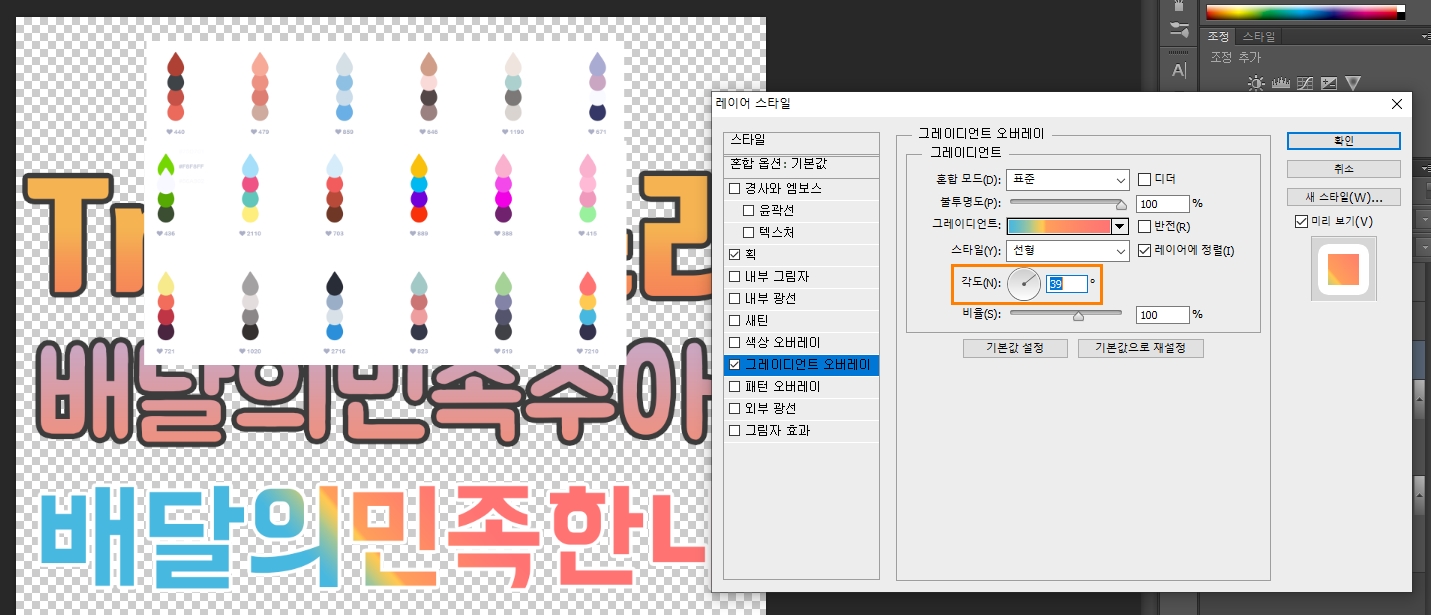
Task: Add a Brightness/Contrast adjustment
Action: pos(1256,83)
